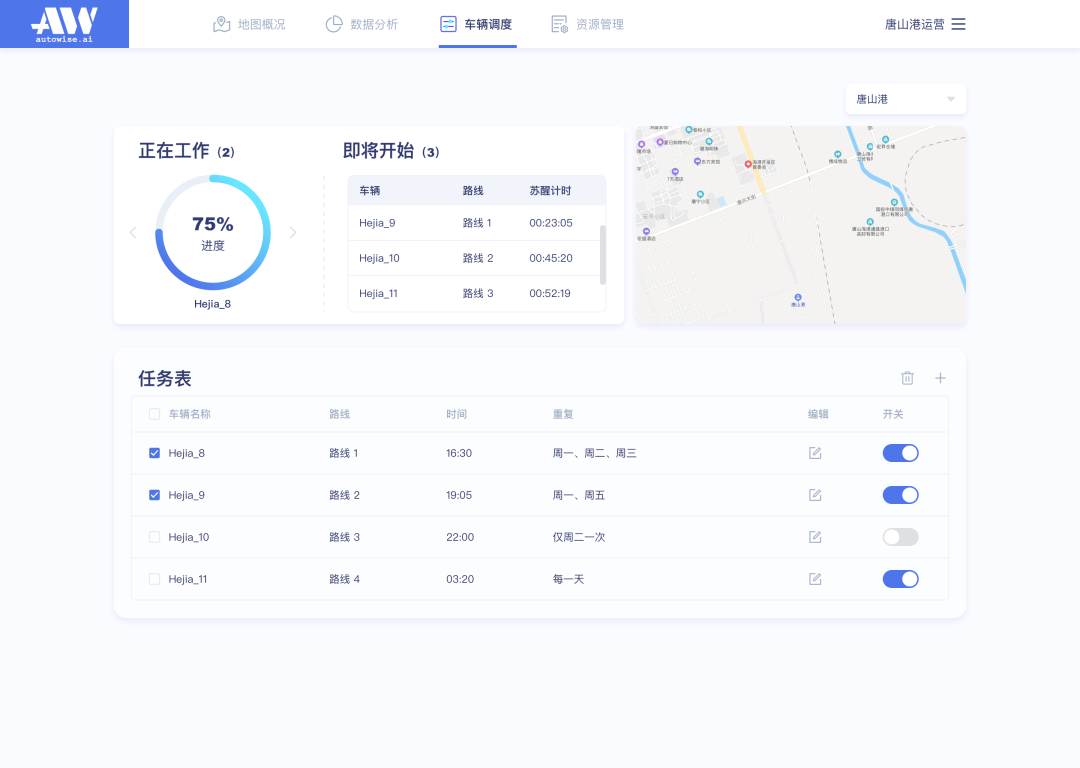Open the 地图概况 map overview icon
The image size is (1080, 768).
(x=221, y=23)
